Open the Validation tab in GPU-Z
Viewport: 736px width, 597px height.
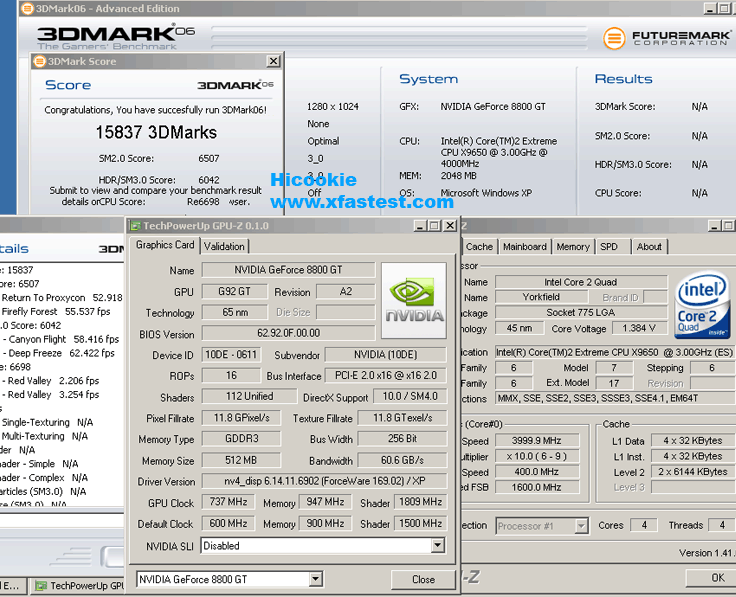224,246
